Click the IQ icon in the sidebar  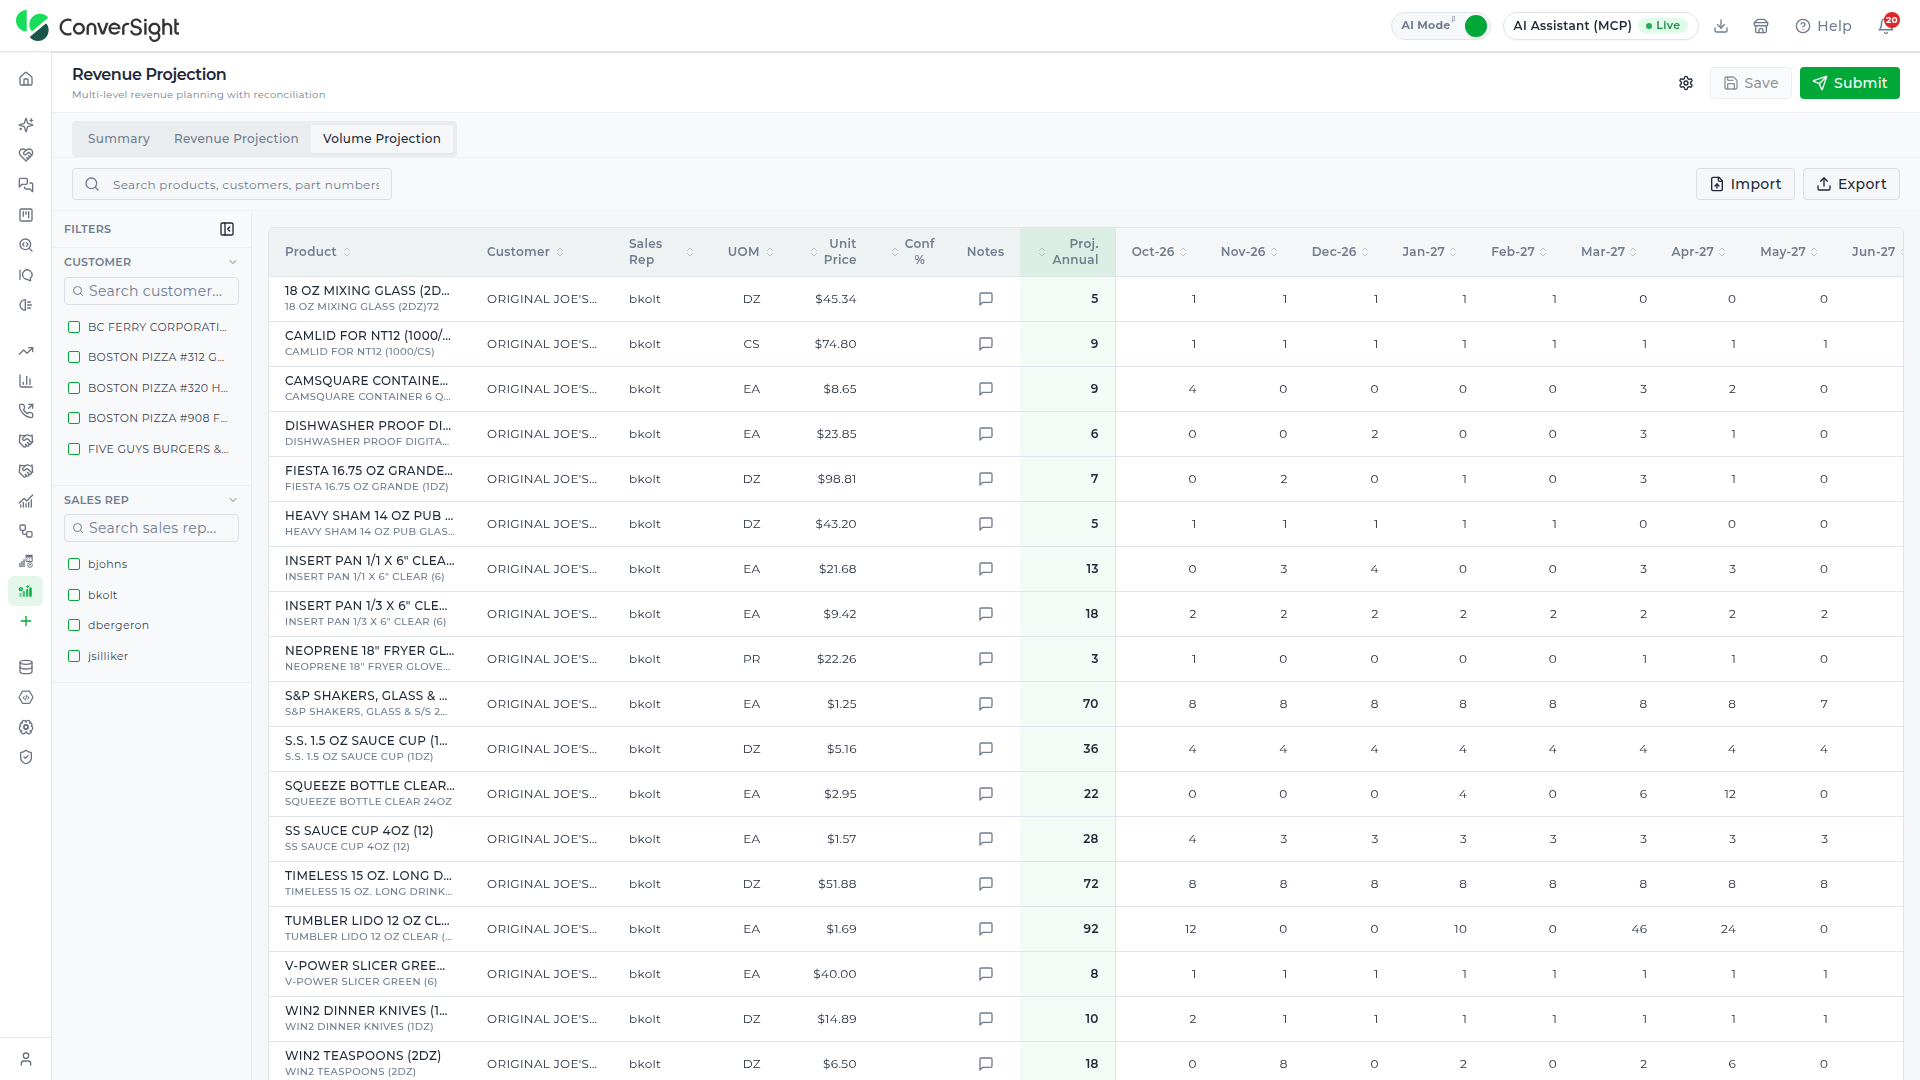click(x=26, y=275)
